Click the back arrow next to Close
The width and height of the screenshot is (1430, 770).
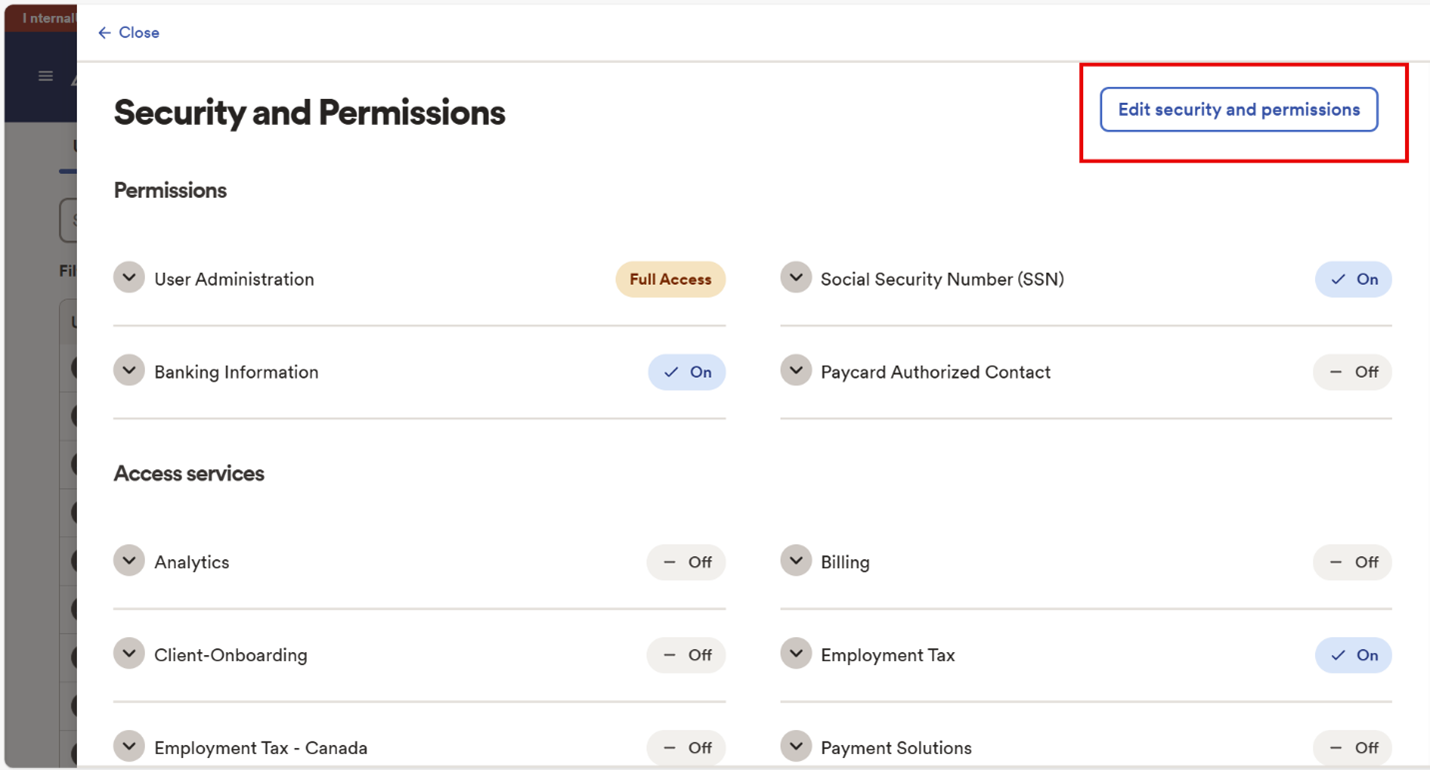104,33
